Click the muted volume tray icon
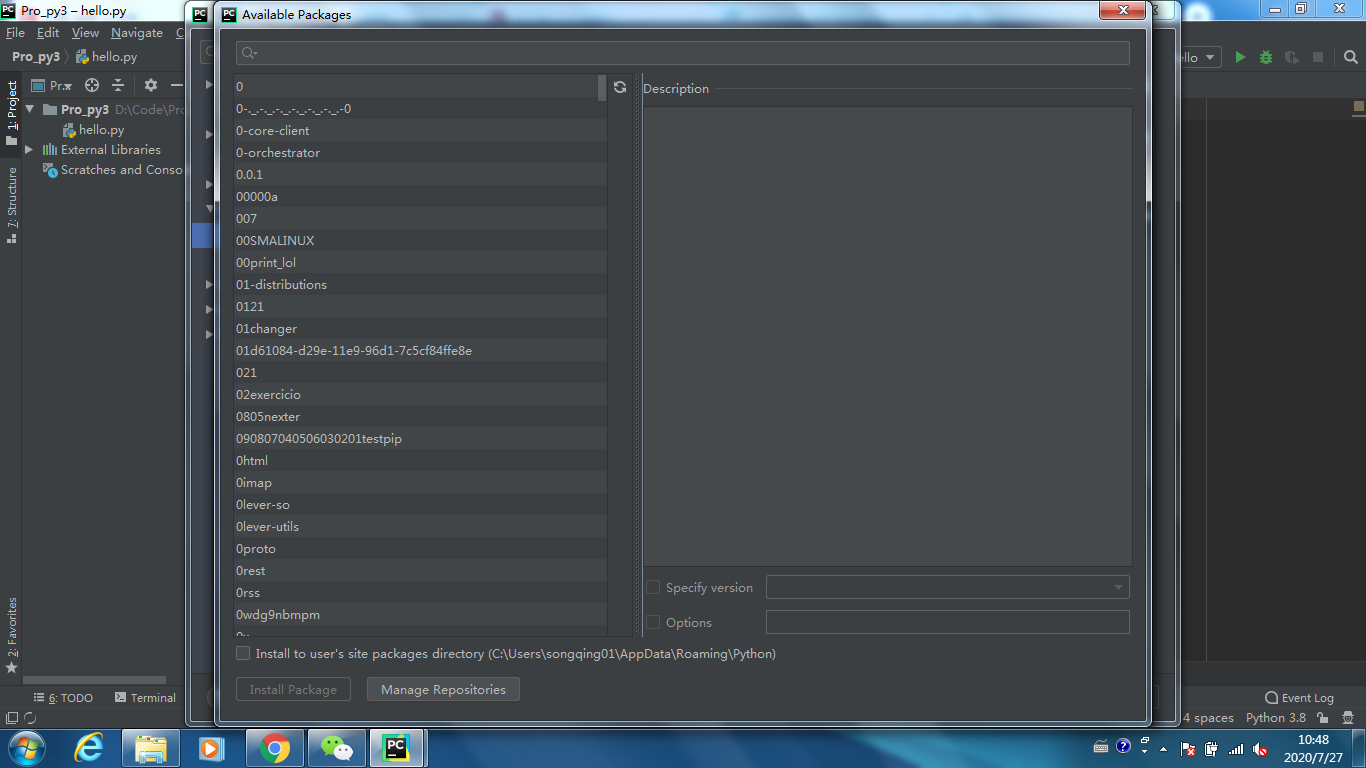1366x768 pixels. (x=1261, y=748)
